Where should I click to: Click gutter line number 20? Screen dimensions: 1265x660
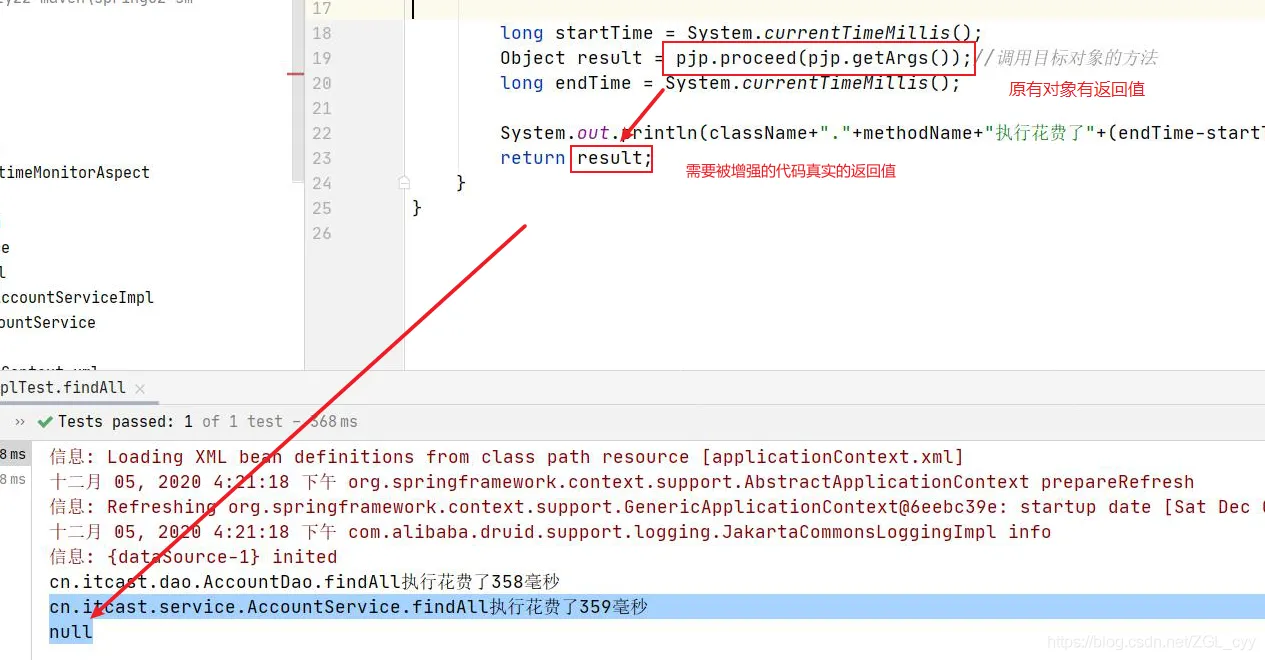pyautogui.click(x=321, y=83)
